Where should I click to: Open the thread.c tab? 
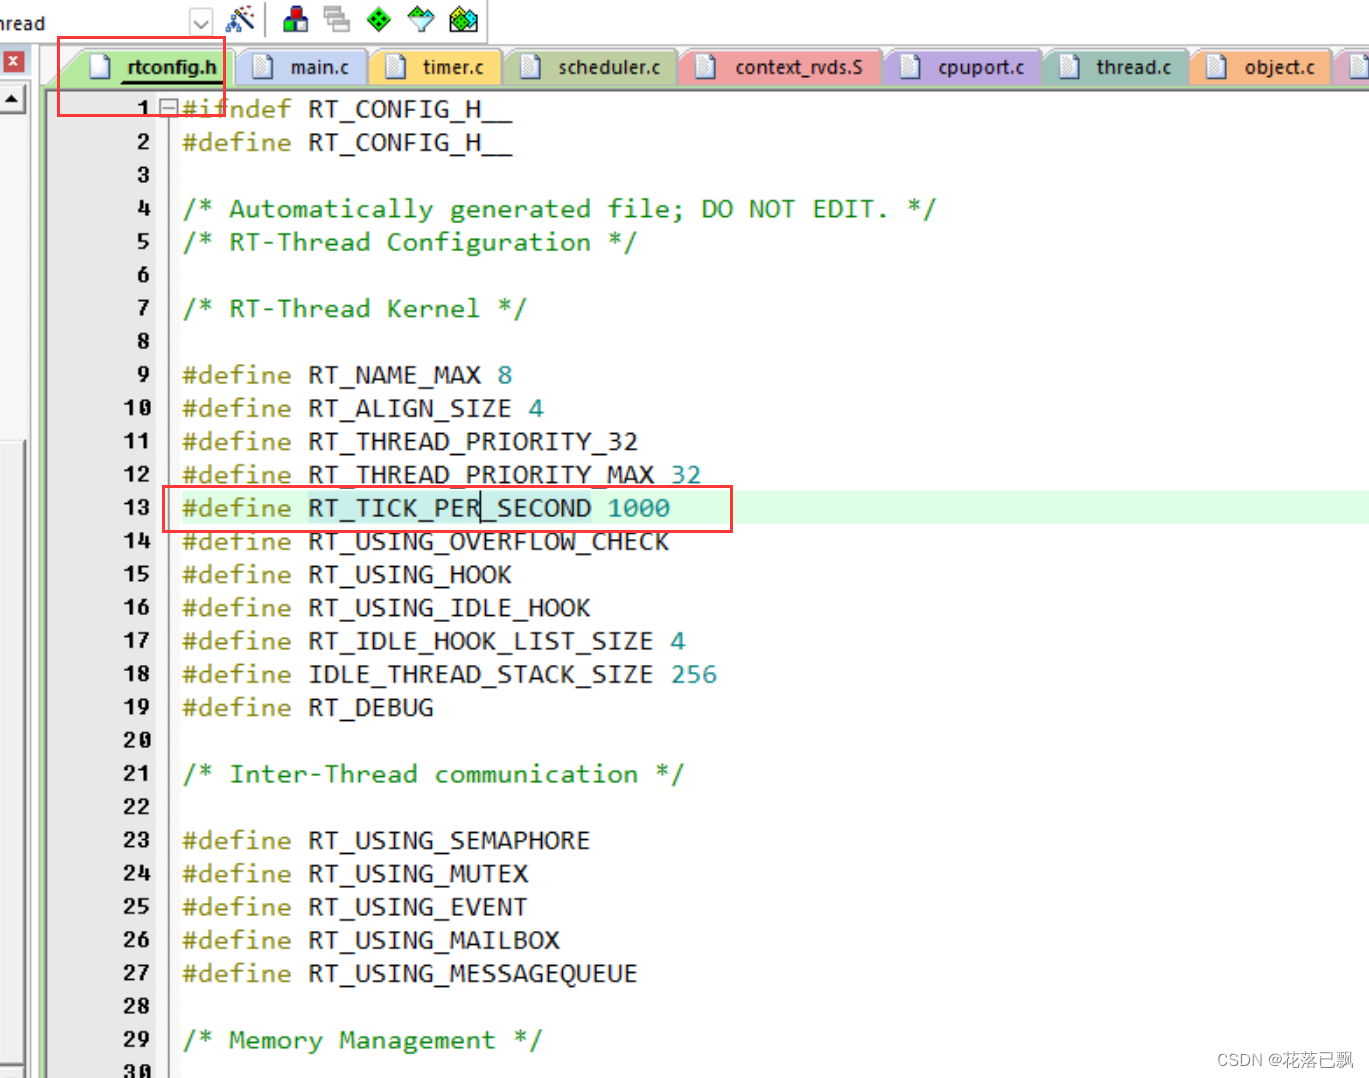pyautogui.click(x=1115, y=67)
